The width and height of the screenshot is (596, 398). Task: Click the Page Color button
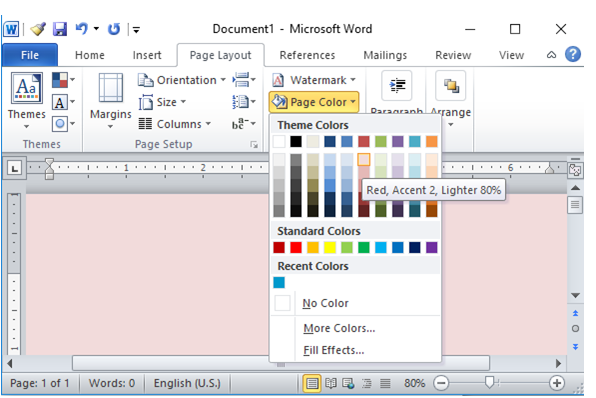point(314,102)
